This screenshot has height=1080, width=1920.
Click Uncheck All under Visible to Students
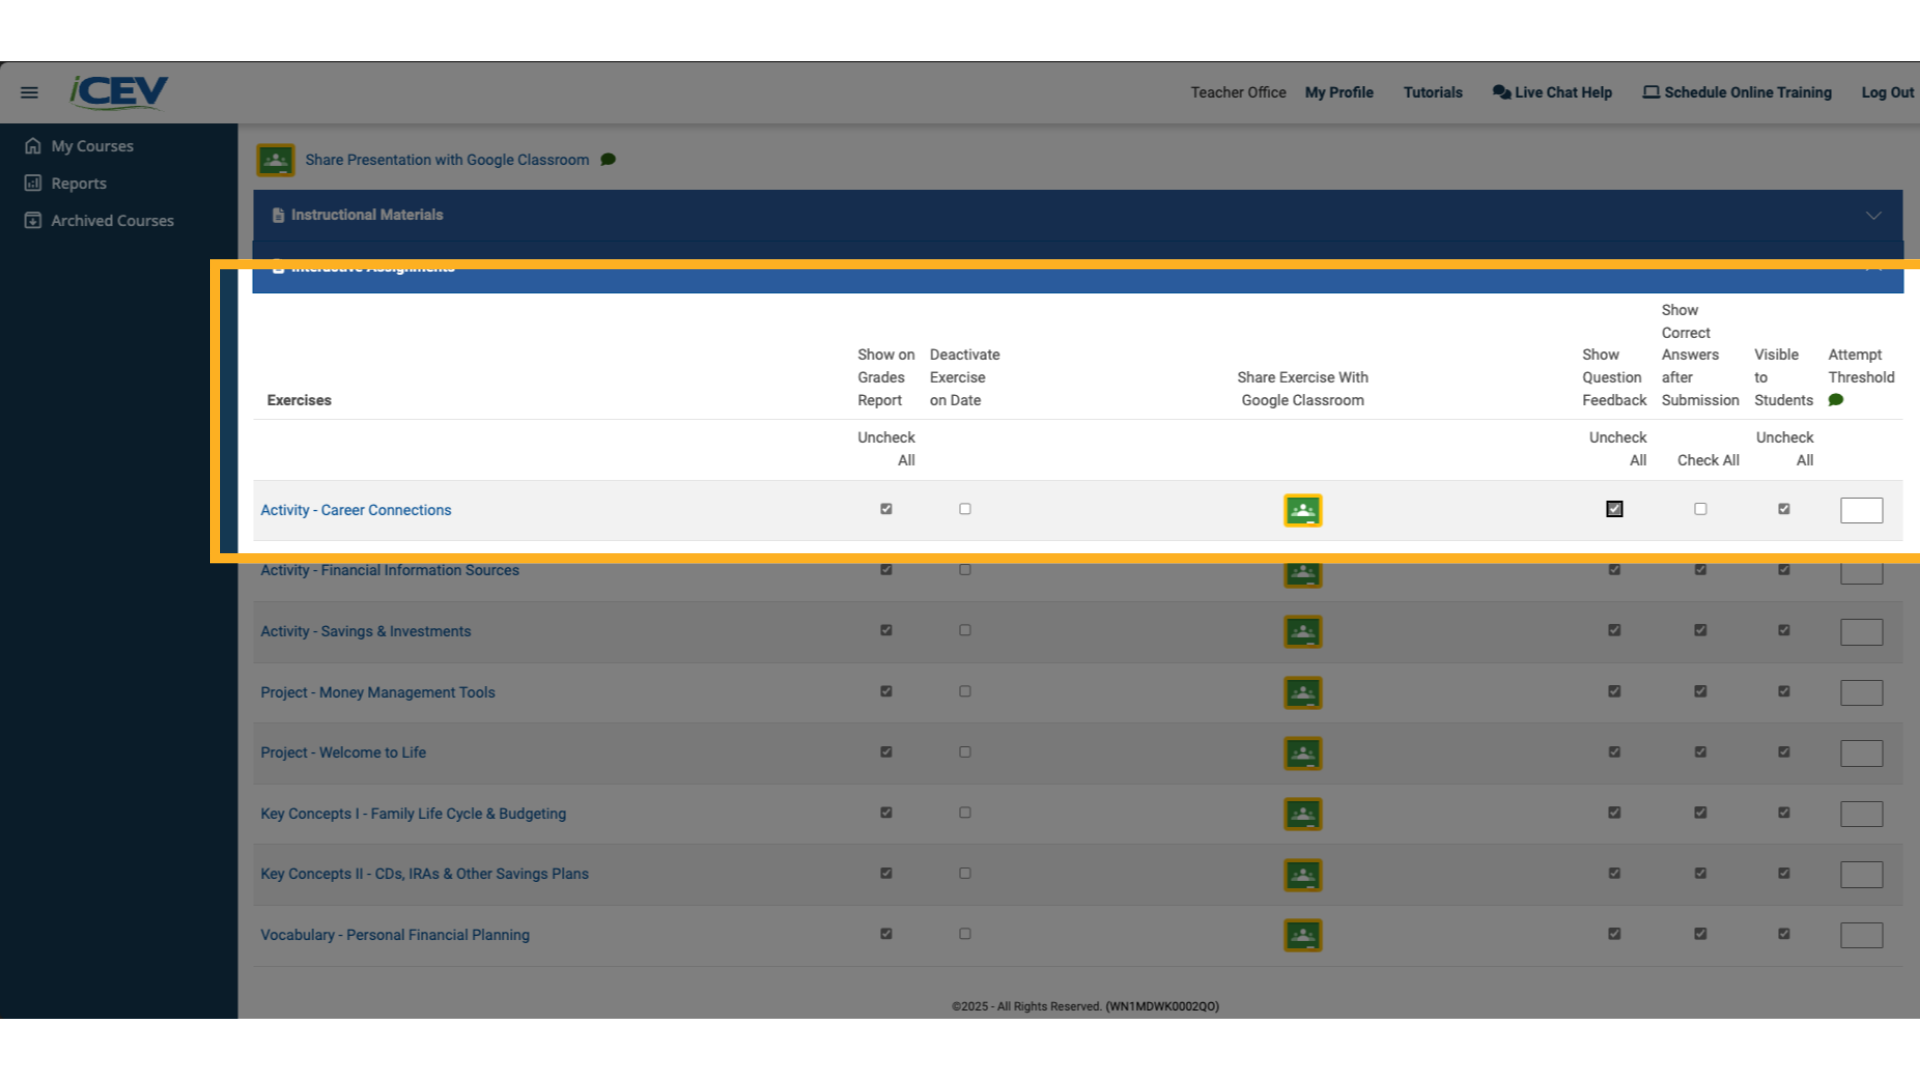click(1785, 449)
